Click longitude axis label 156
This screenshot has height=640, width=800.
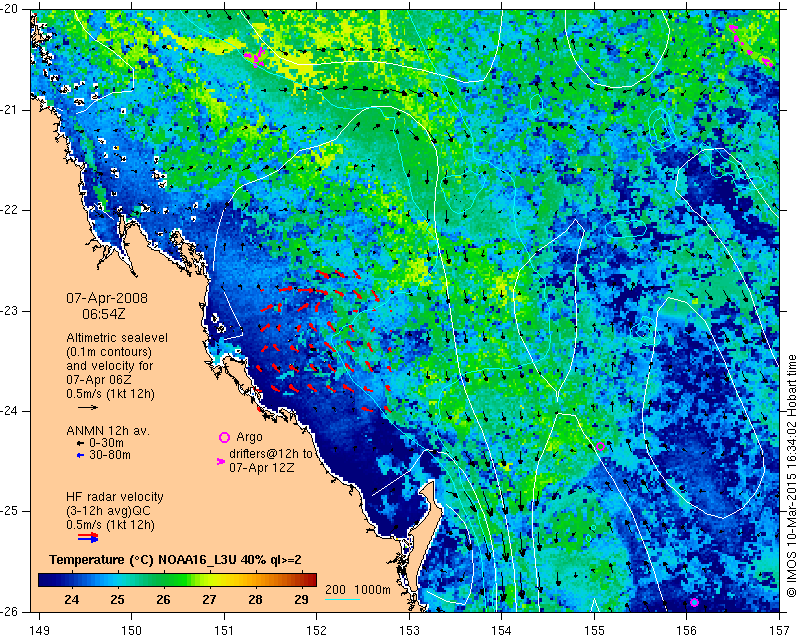tap(687, 631)
